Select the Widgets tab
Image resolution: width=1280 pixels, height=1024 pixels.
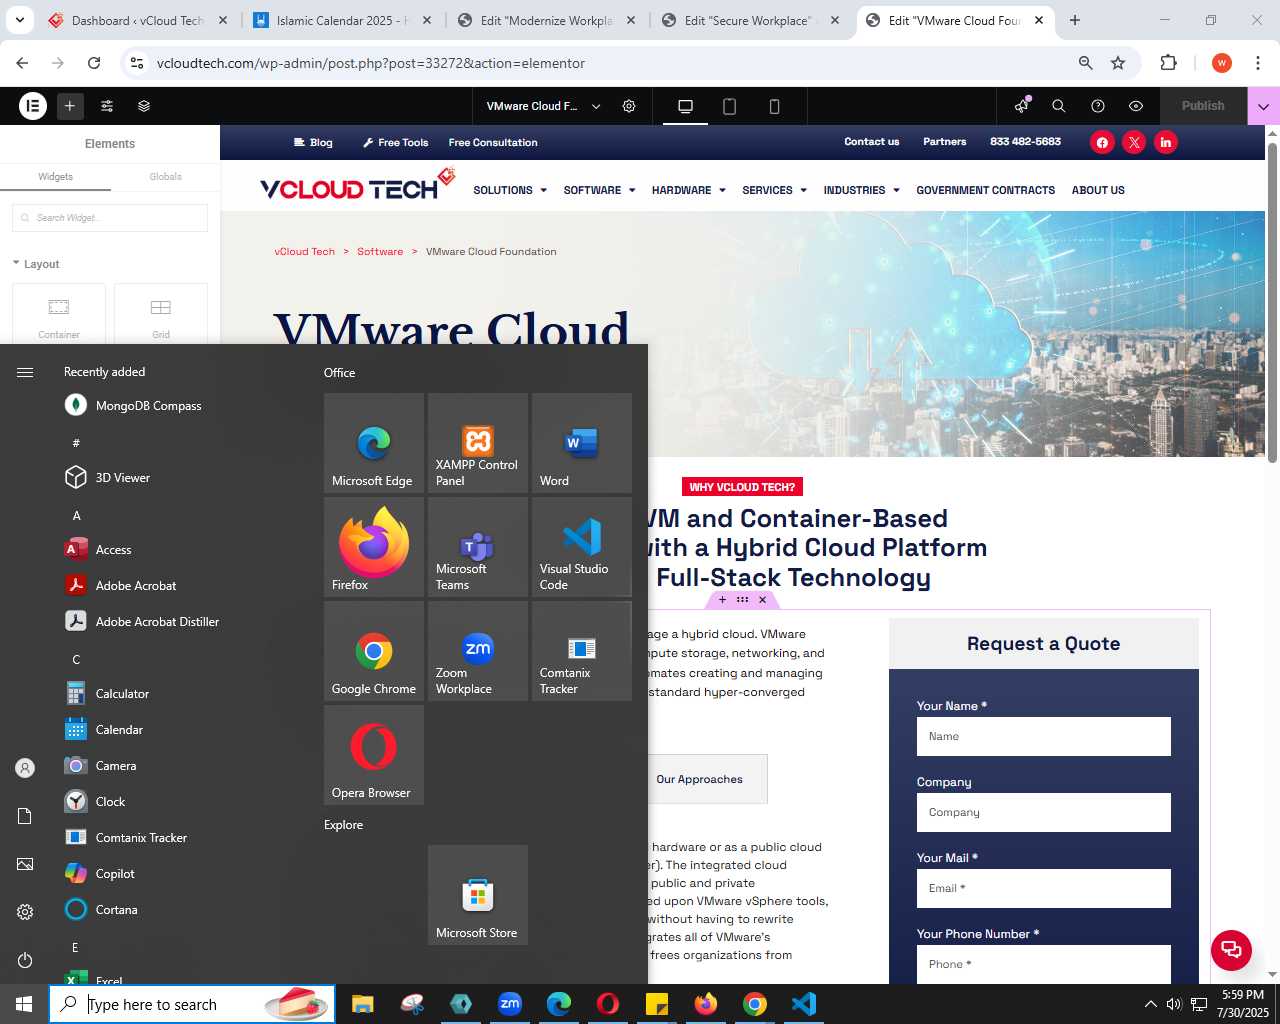click(x=55, y=176)
